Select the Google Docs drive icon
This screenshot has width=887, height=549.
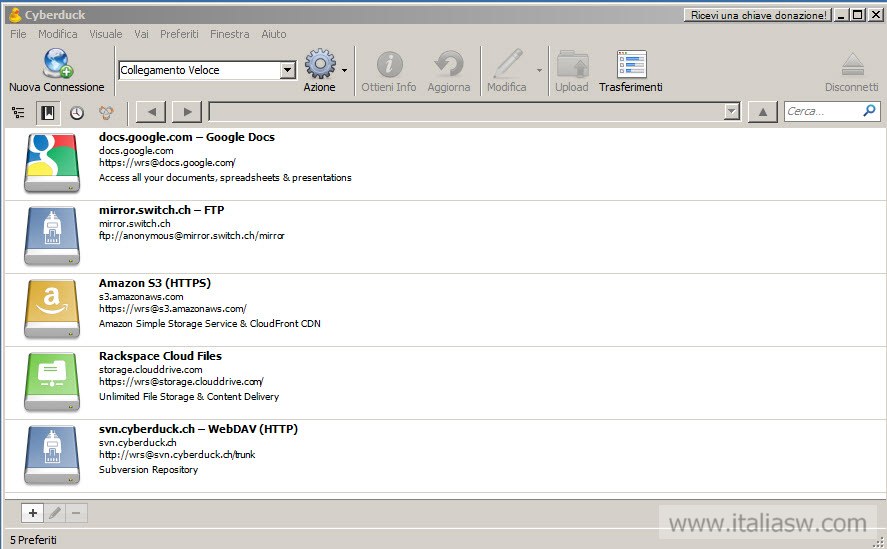(x=52, y=164)
